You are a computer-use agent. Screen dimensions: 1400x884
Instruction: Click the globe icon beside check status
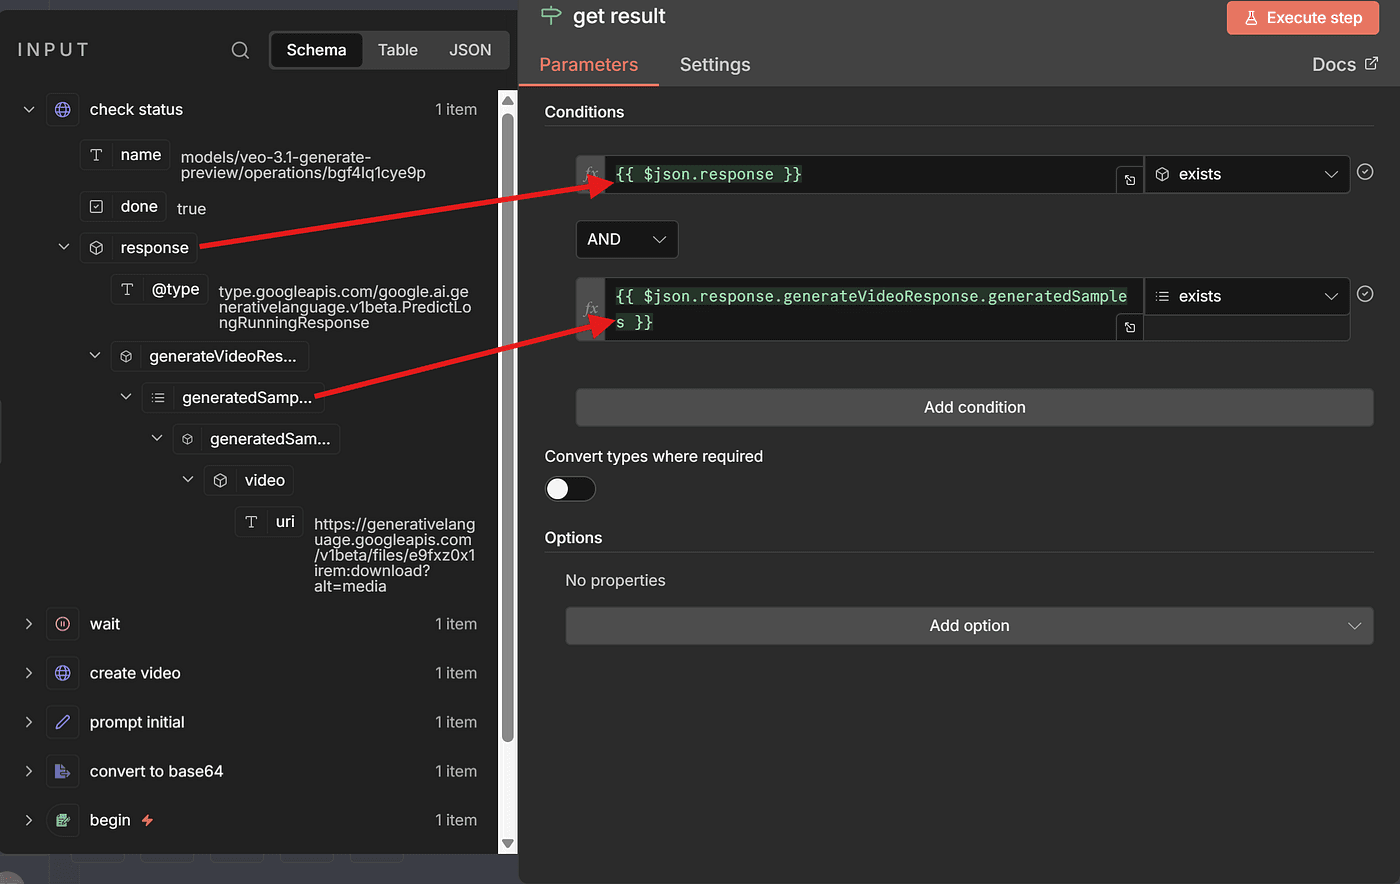[63, 110]
